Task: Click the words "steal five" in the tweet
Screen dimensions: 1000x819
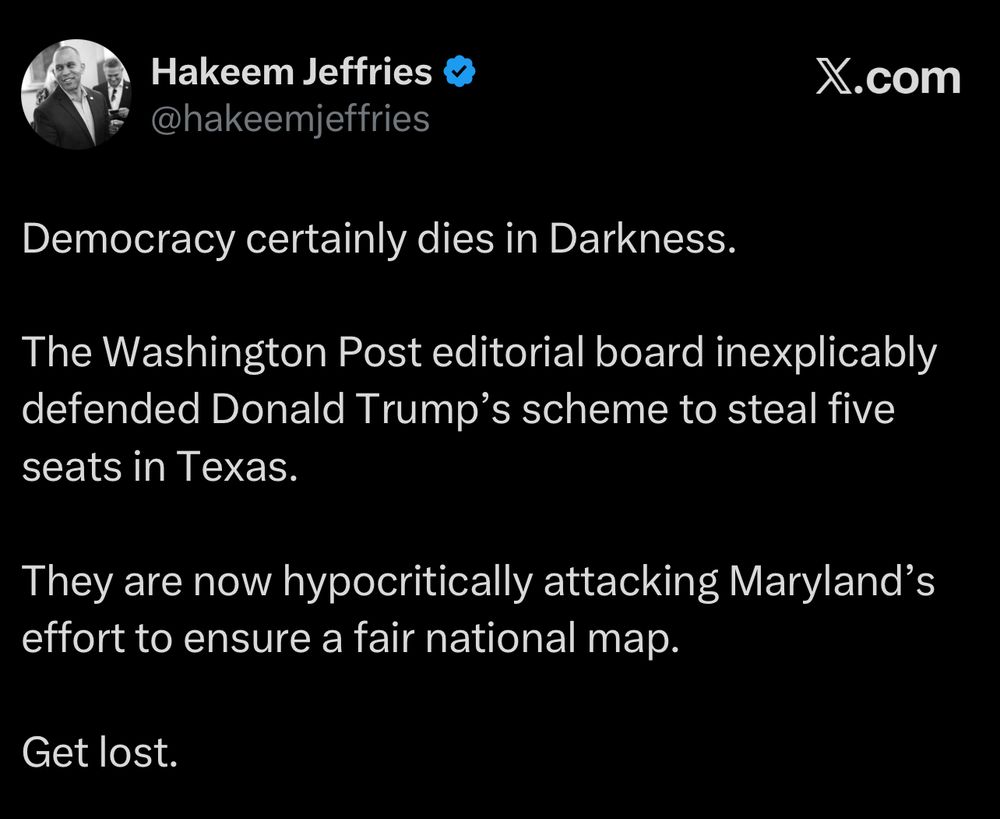Action: pos(811,409)
